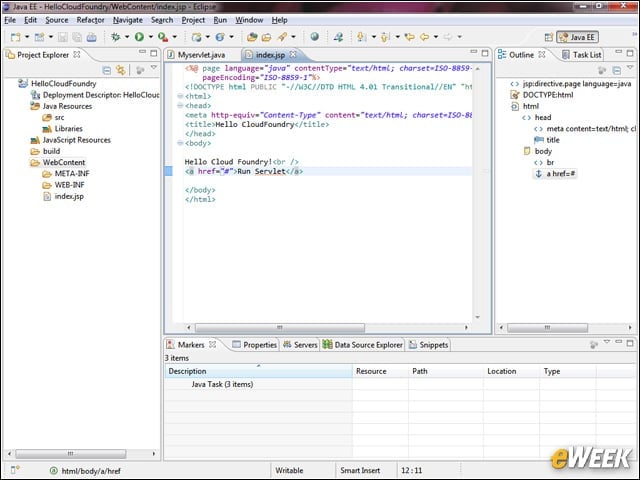Image resolution: width=640 pixels, height=480 pixels.
Task: Select the HelloCloudFoundry project node
Action: [x=58, y=84]
